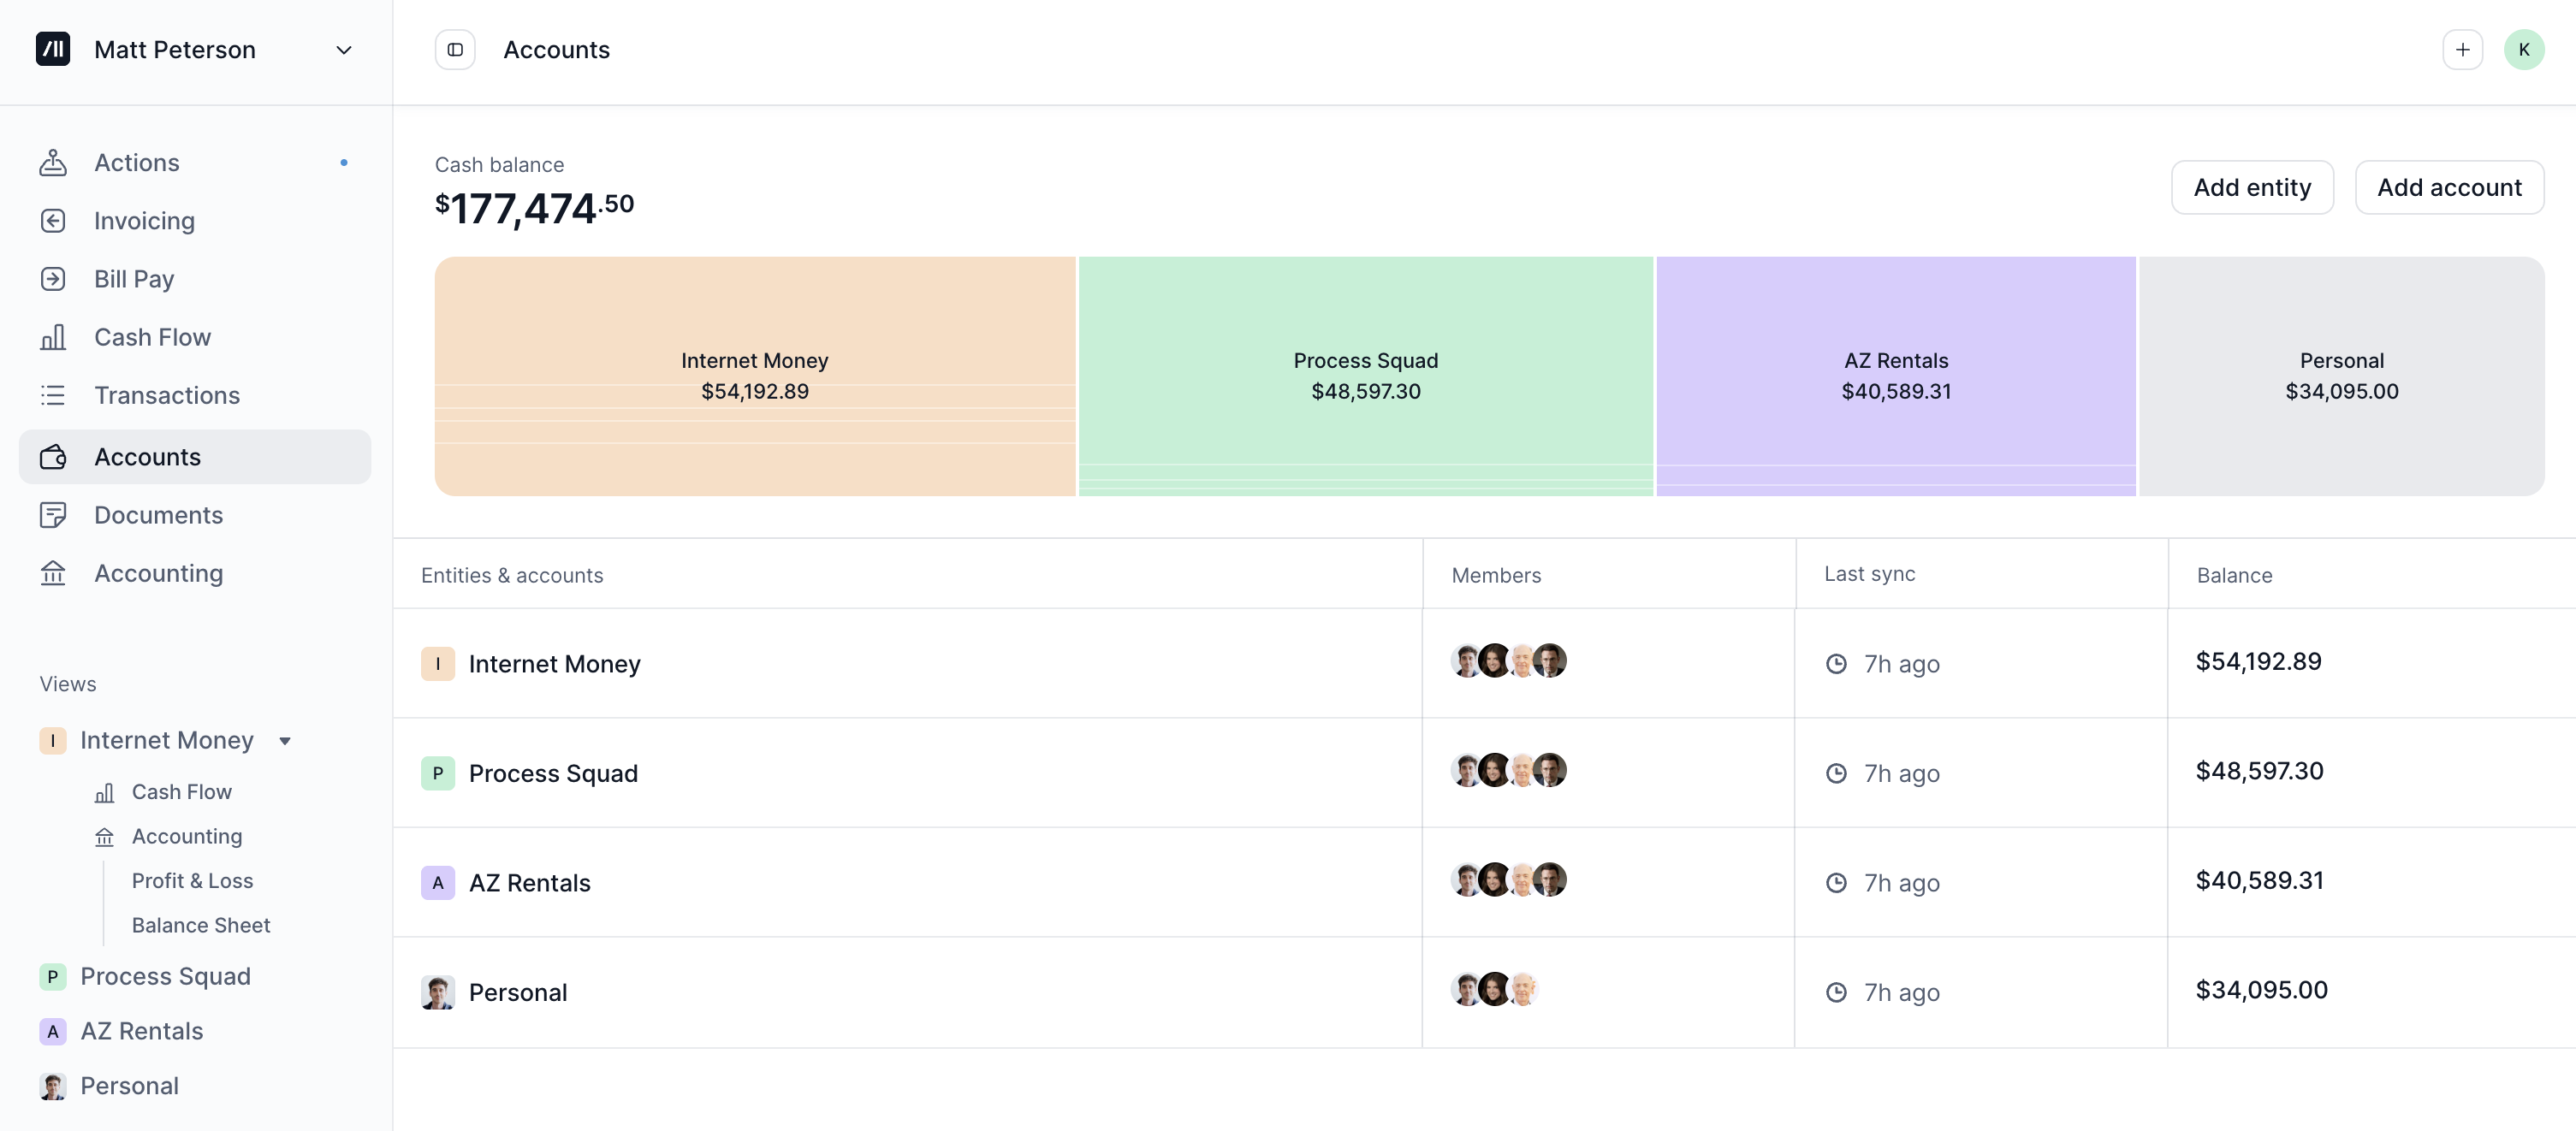2576x1131 pixels.
Task: Open the Personal row in accounts table
Action: point(518,992)
